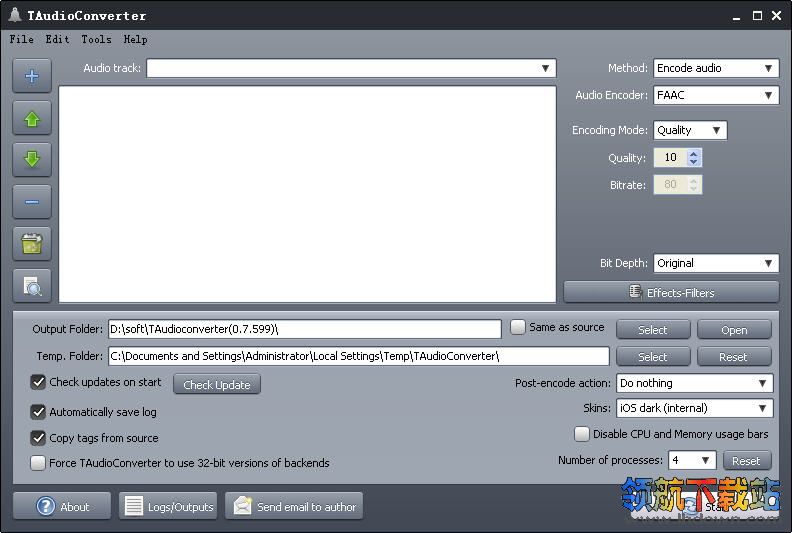792x533 pixels.
Task: Clear the file list with recycle bin icon
Action: tap(32, 245)
